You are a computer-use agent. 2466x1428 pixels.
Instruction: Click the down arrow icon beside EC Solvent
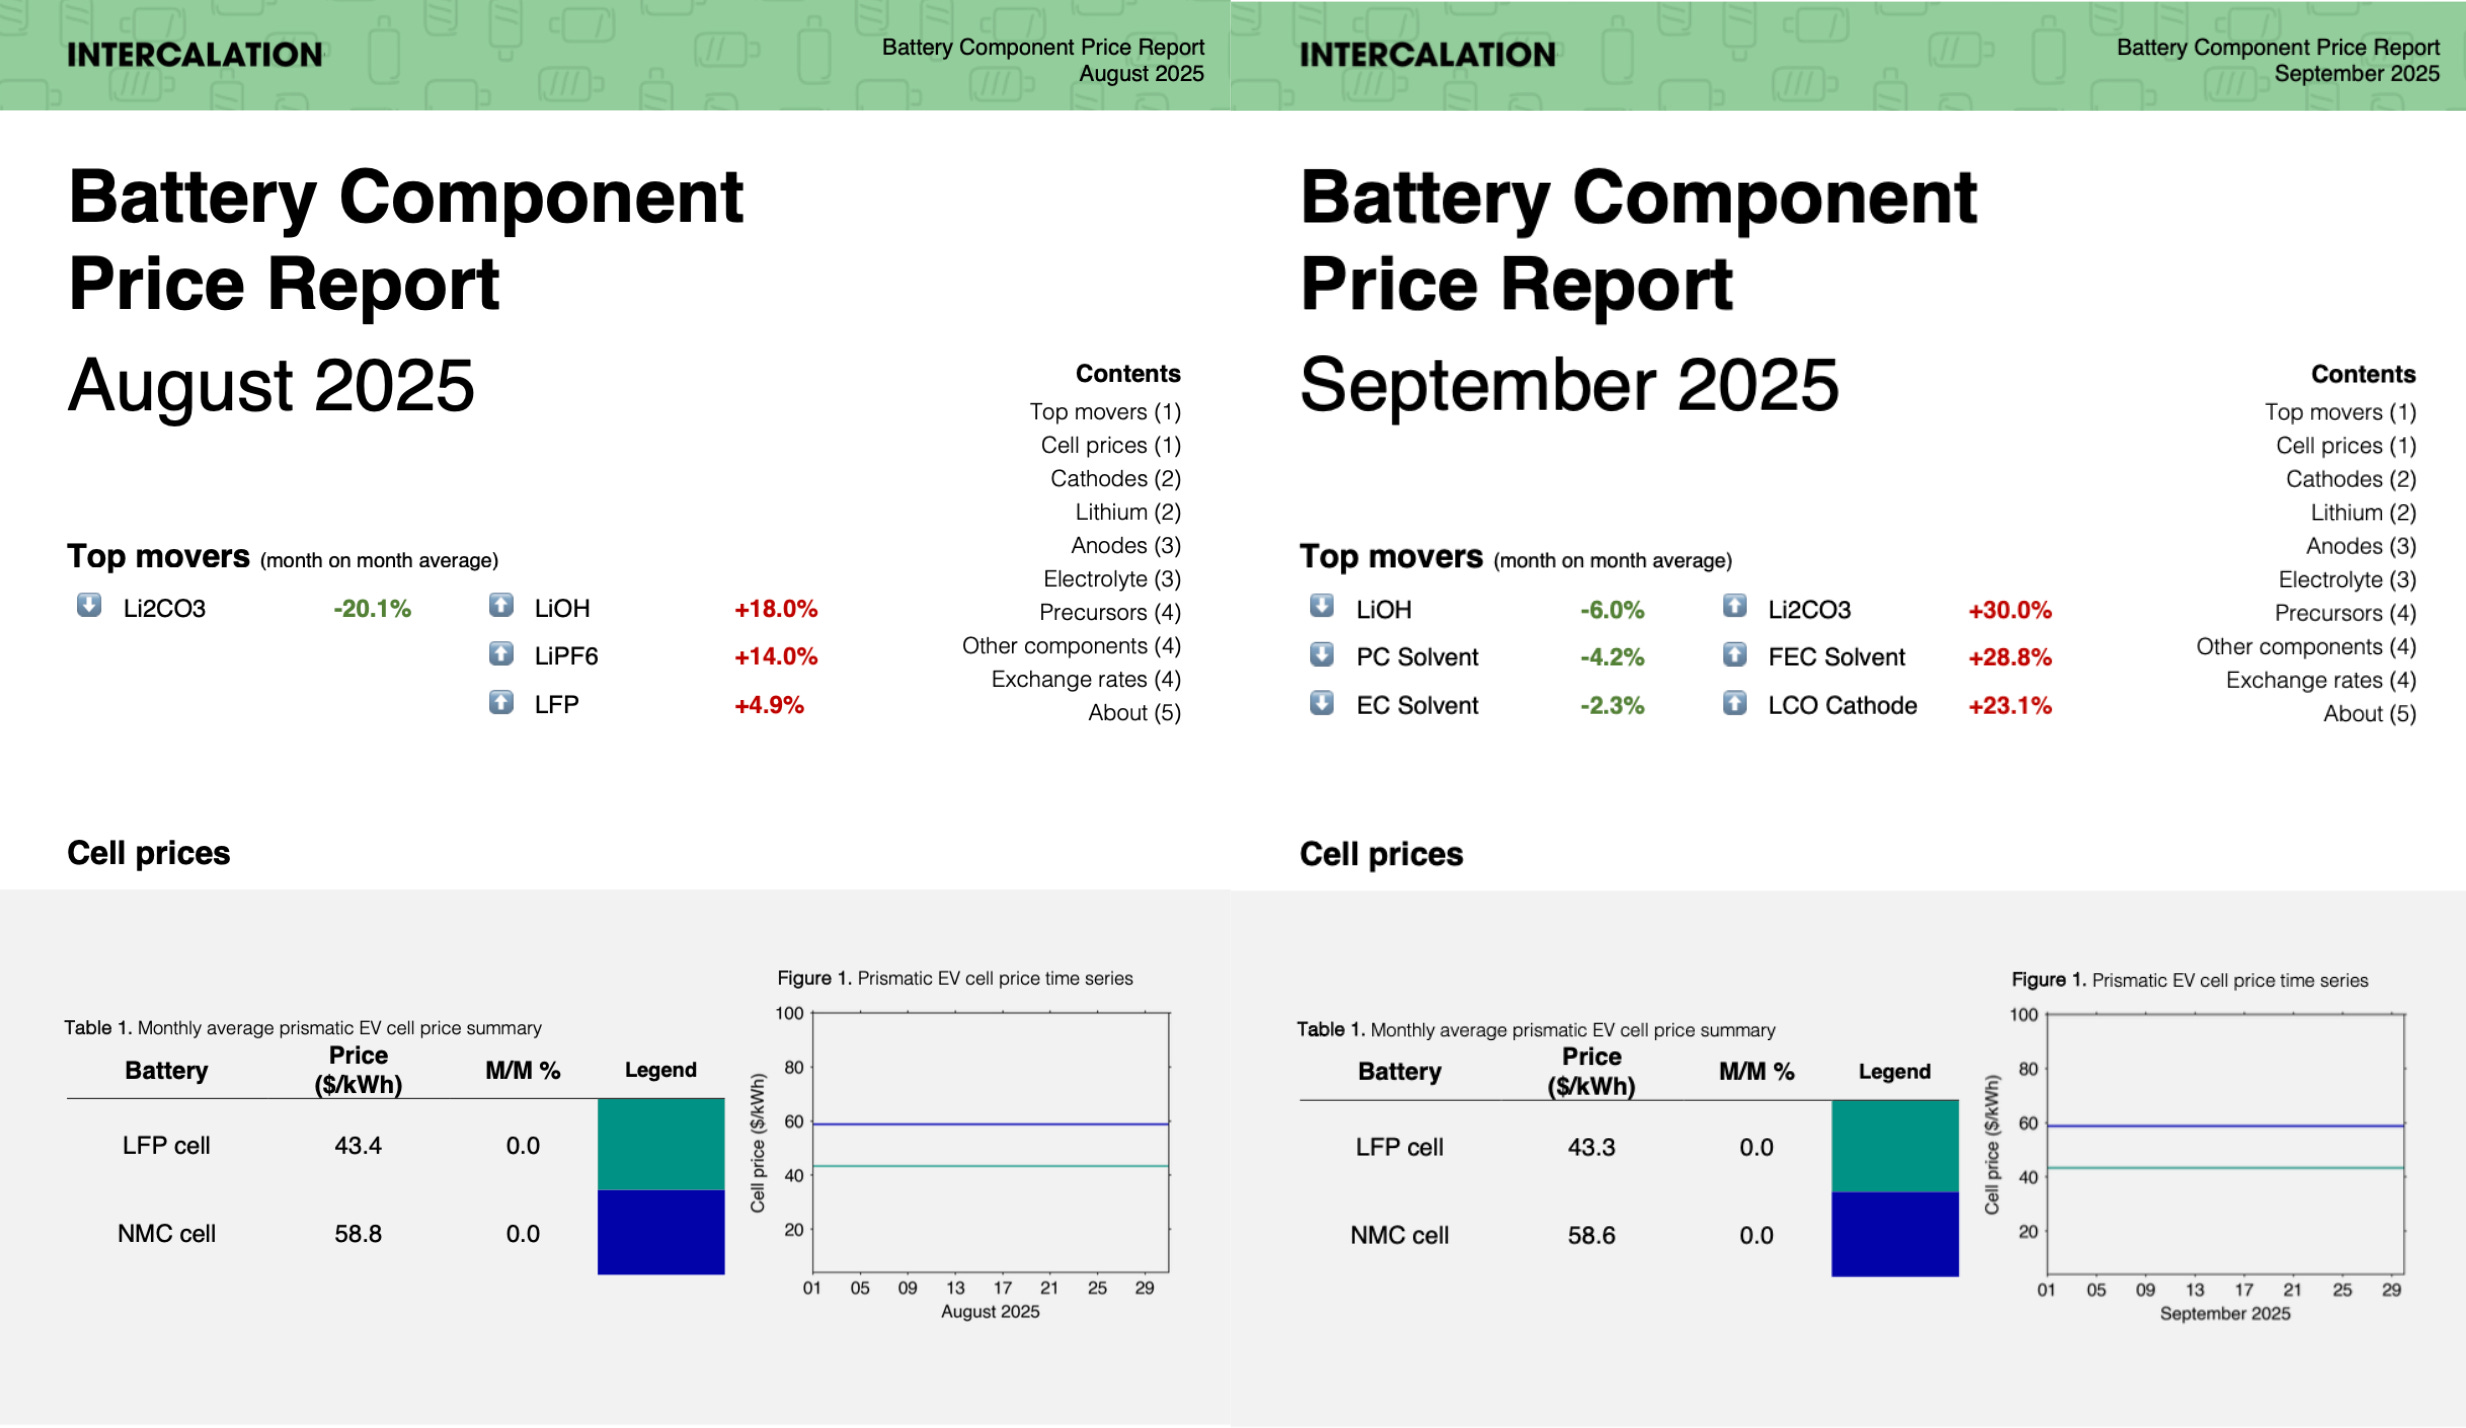coord(1321,703)
